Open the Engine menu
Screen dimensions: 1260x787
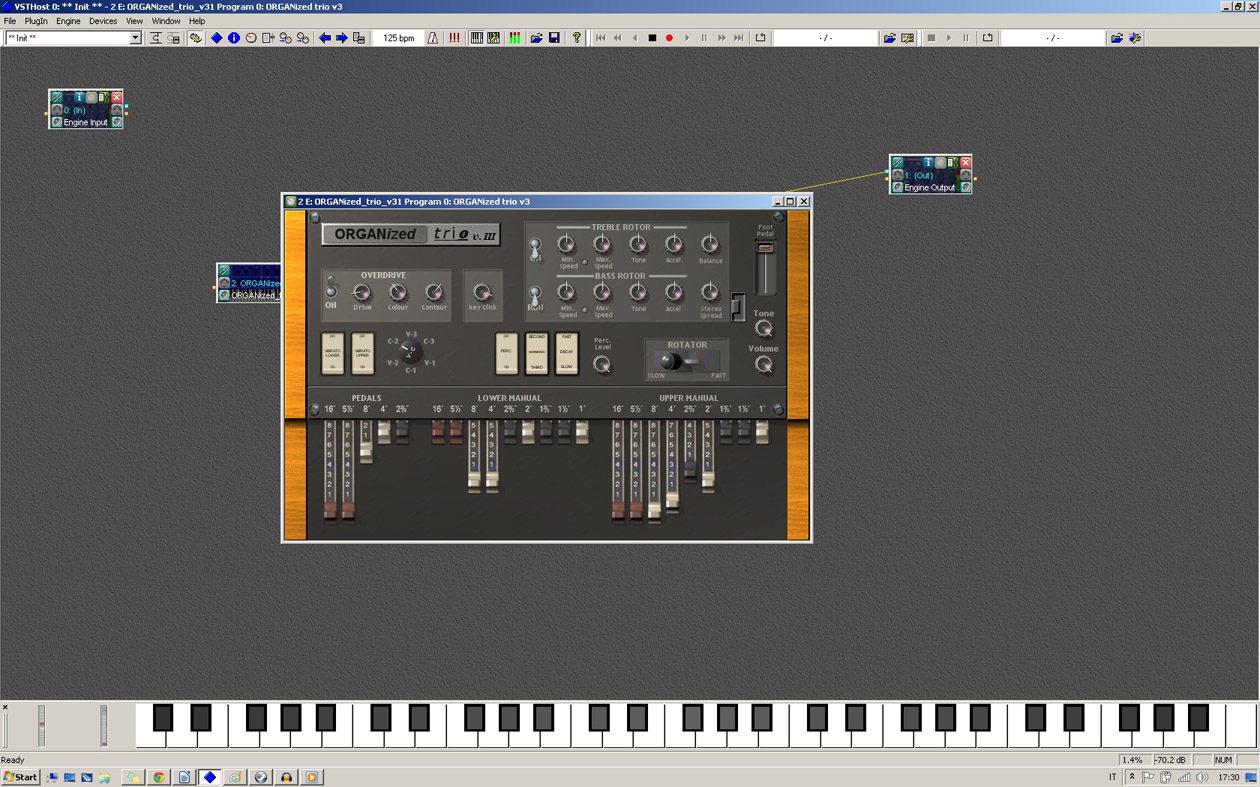(68, 21)
